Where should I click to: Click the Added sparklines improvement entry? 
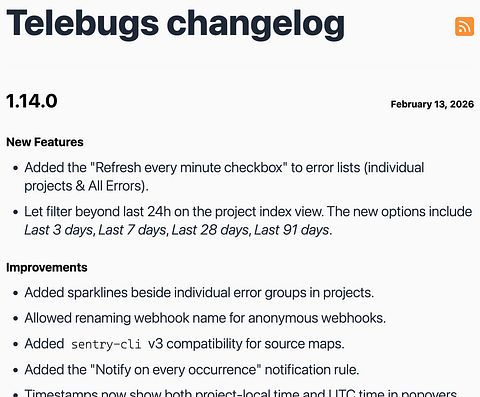coord(199,293)
